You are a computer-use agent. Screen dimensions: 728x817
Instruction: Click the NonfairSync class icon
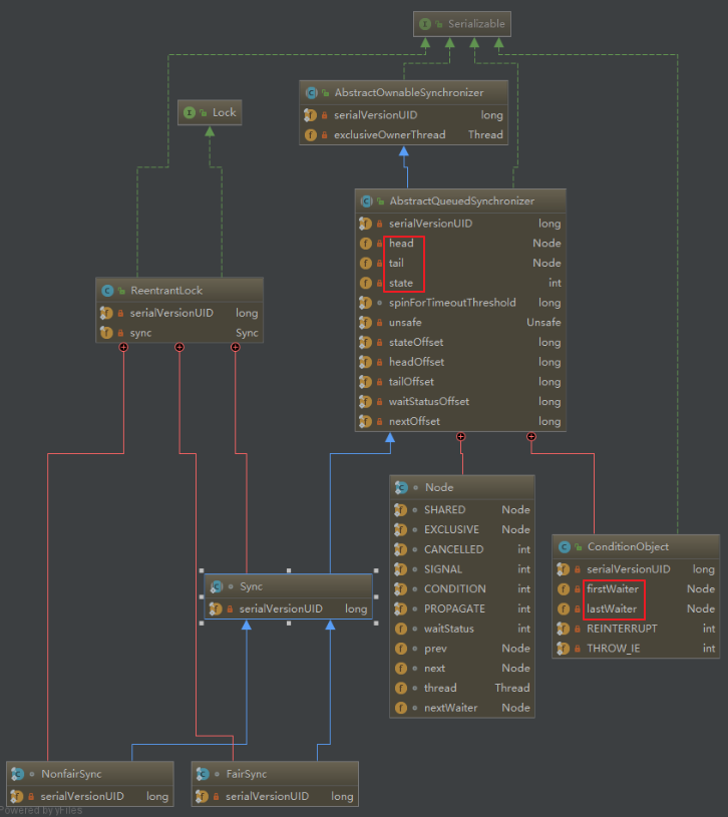[18, 774]
